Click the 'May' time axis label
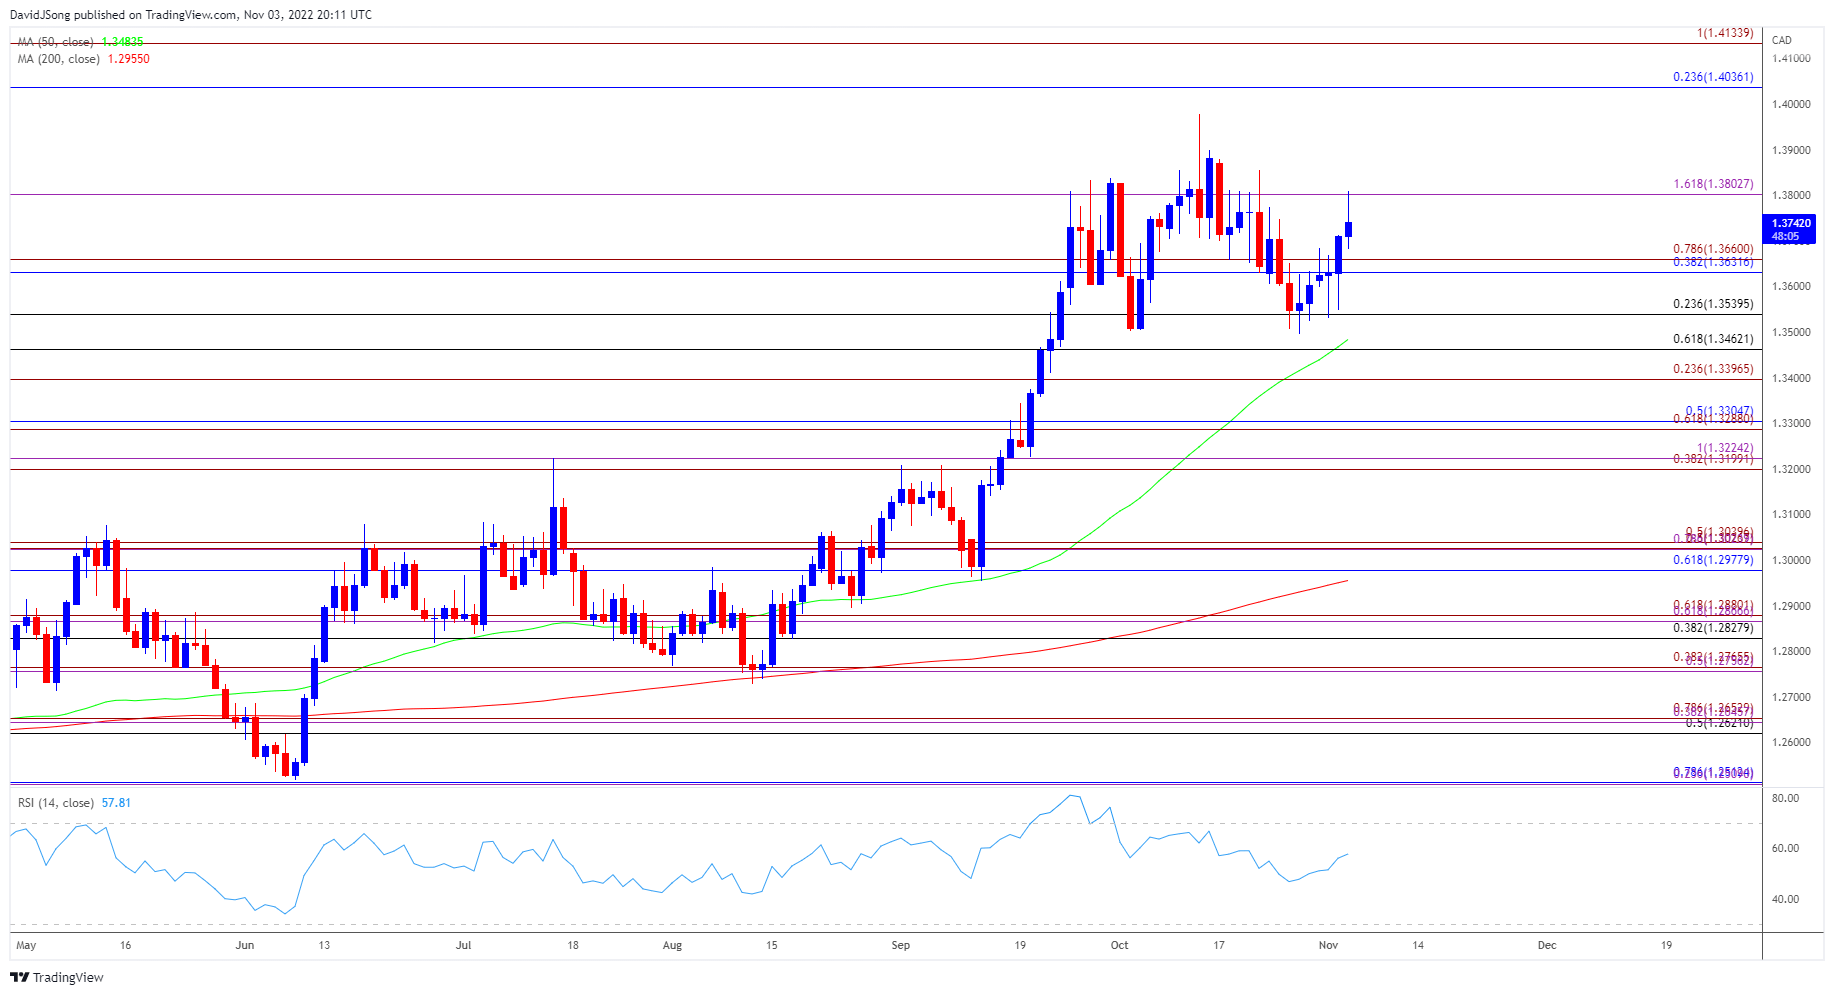This screenshot has height=995, width=1834. tap(26, 945)
